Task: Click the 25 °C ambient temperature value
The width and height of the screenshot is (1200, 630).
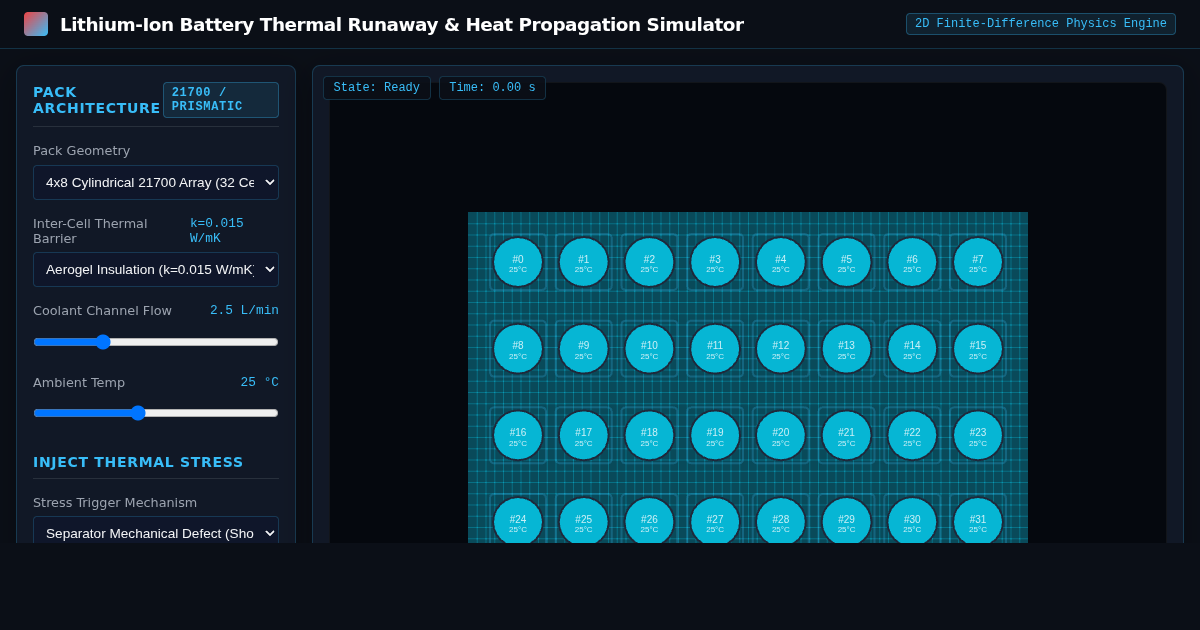Action: [259, 382]
